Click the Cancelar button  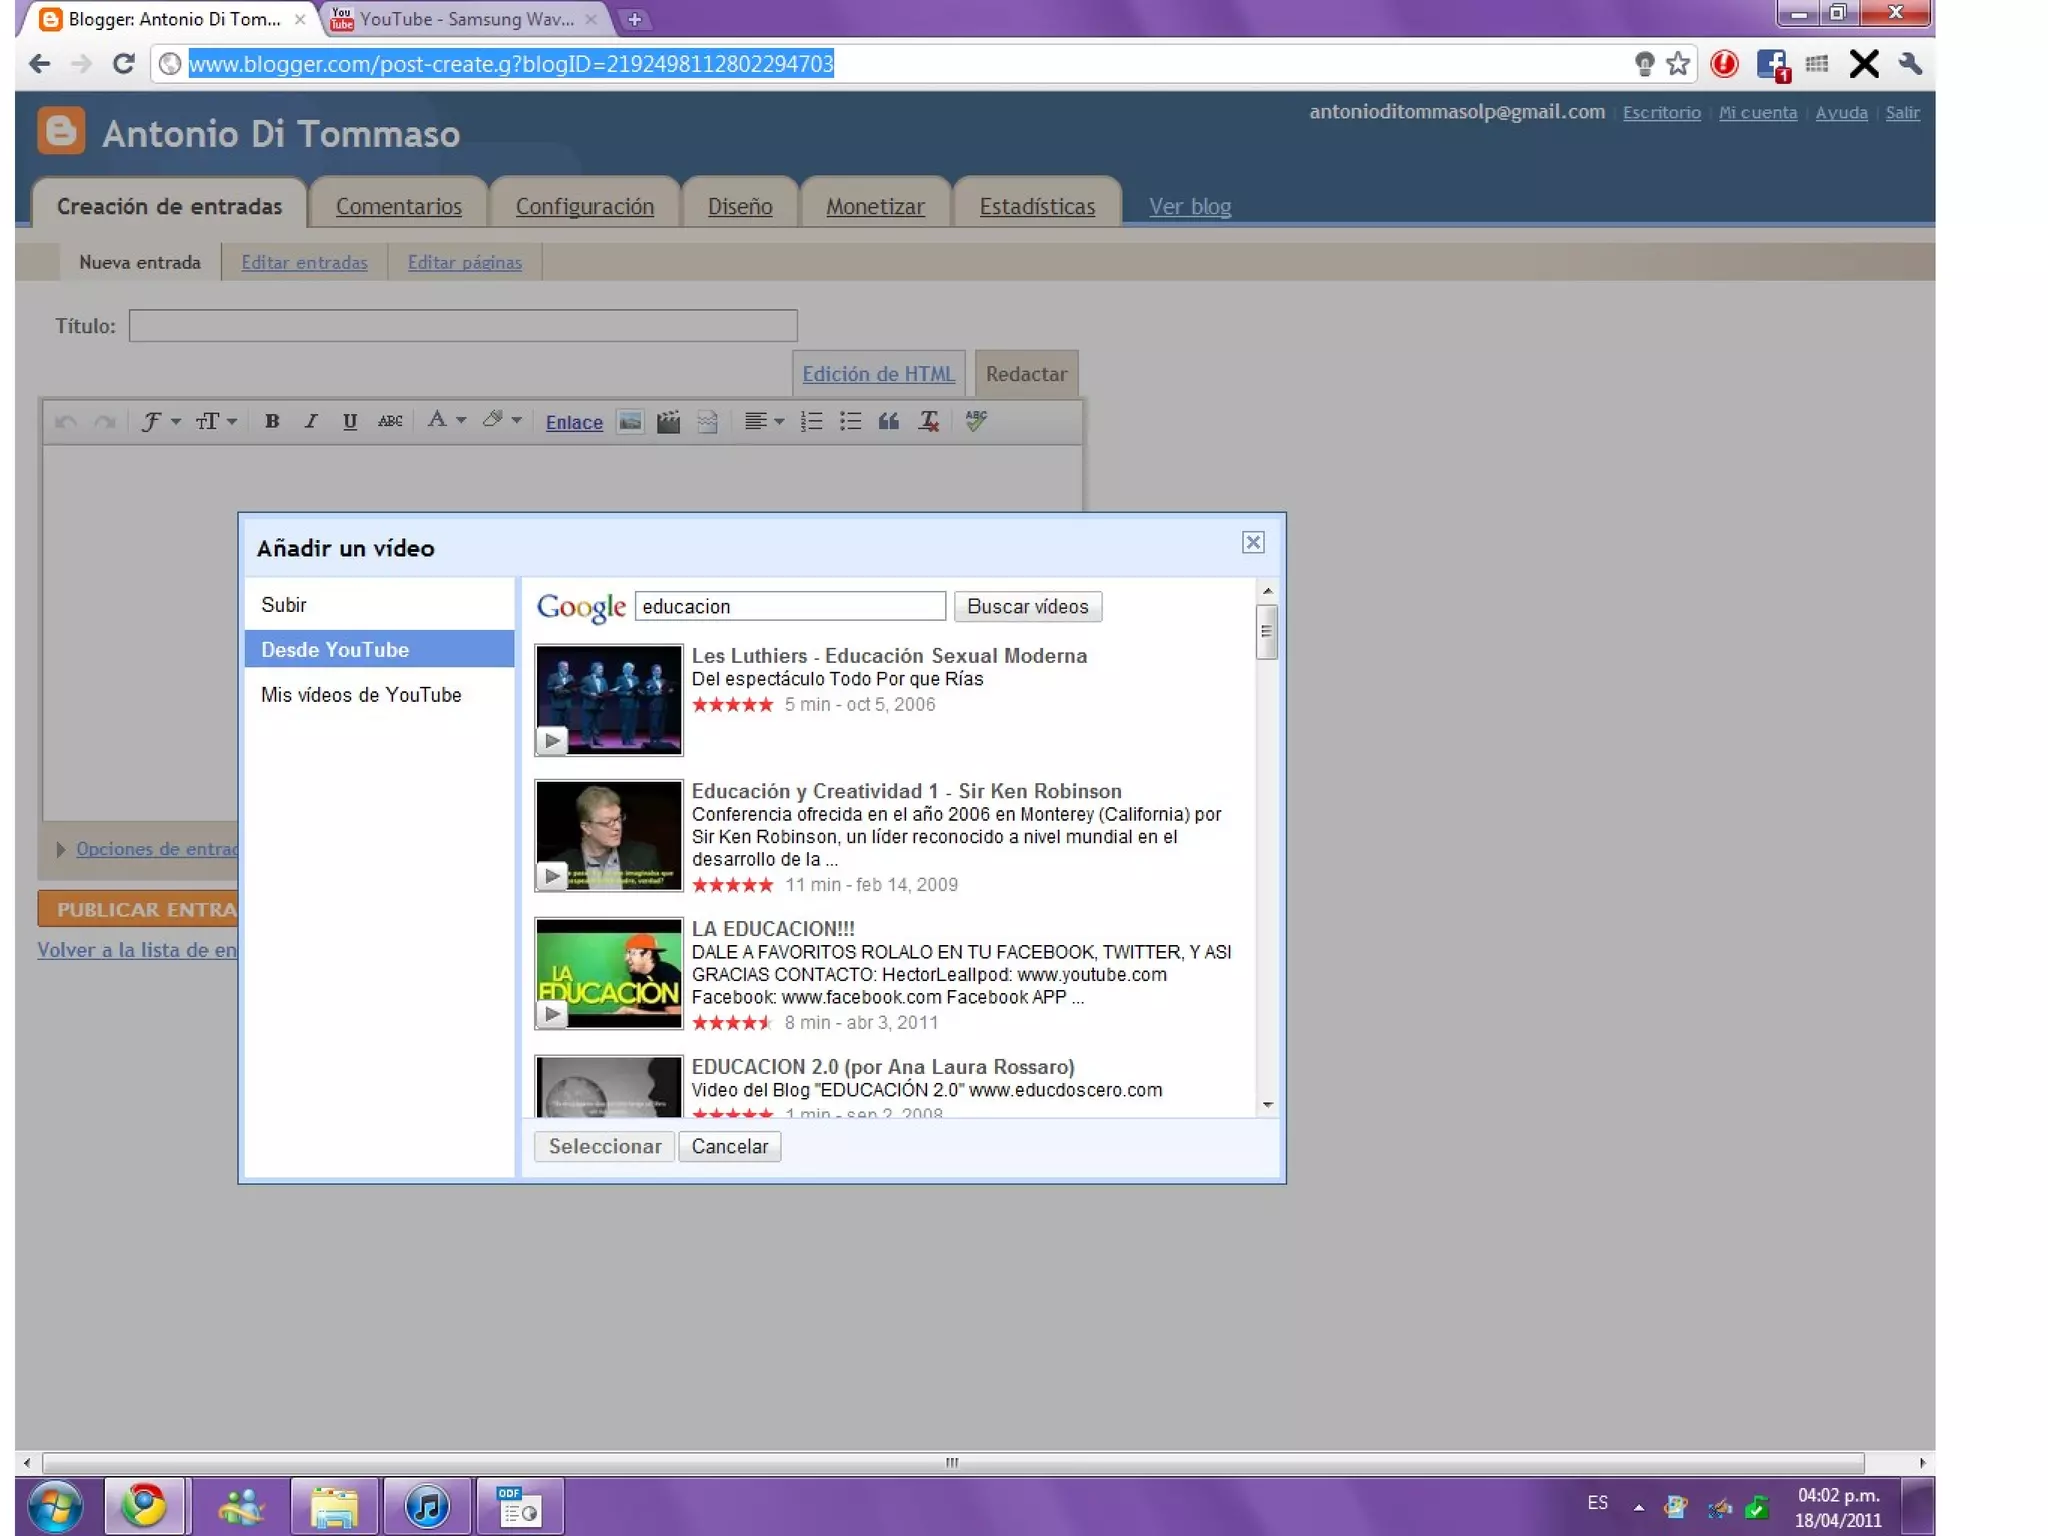pyautogui.click(x=729, y=1146)
